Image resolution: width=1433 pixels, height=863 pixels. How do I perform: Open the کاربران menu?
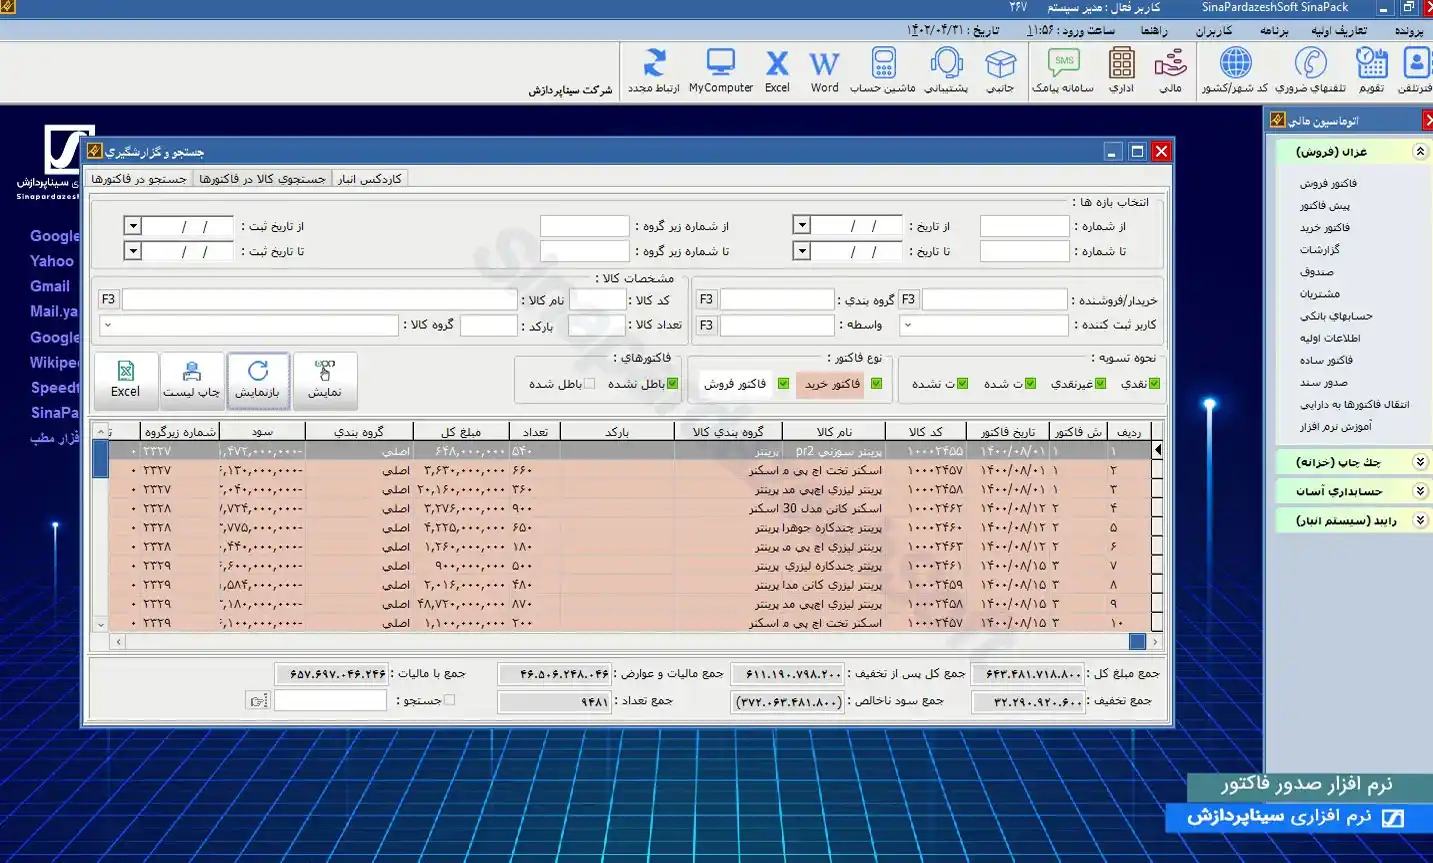coord(1214,31)
